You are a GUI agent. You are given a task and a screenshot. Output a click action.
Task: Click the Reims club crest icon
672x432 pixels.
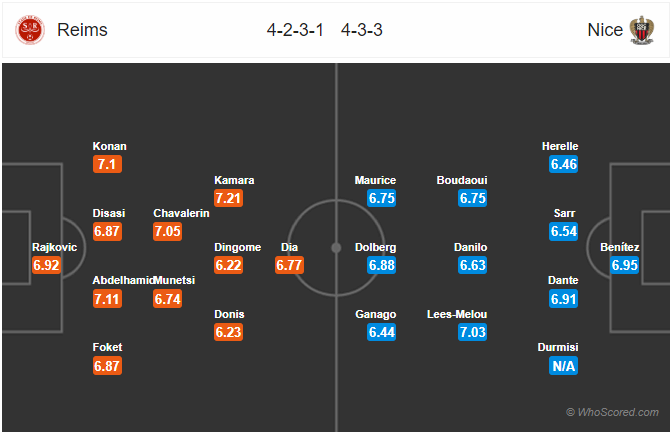coord(30,30)
